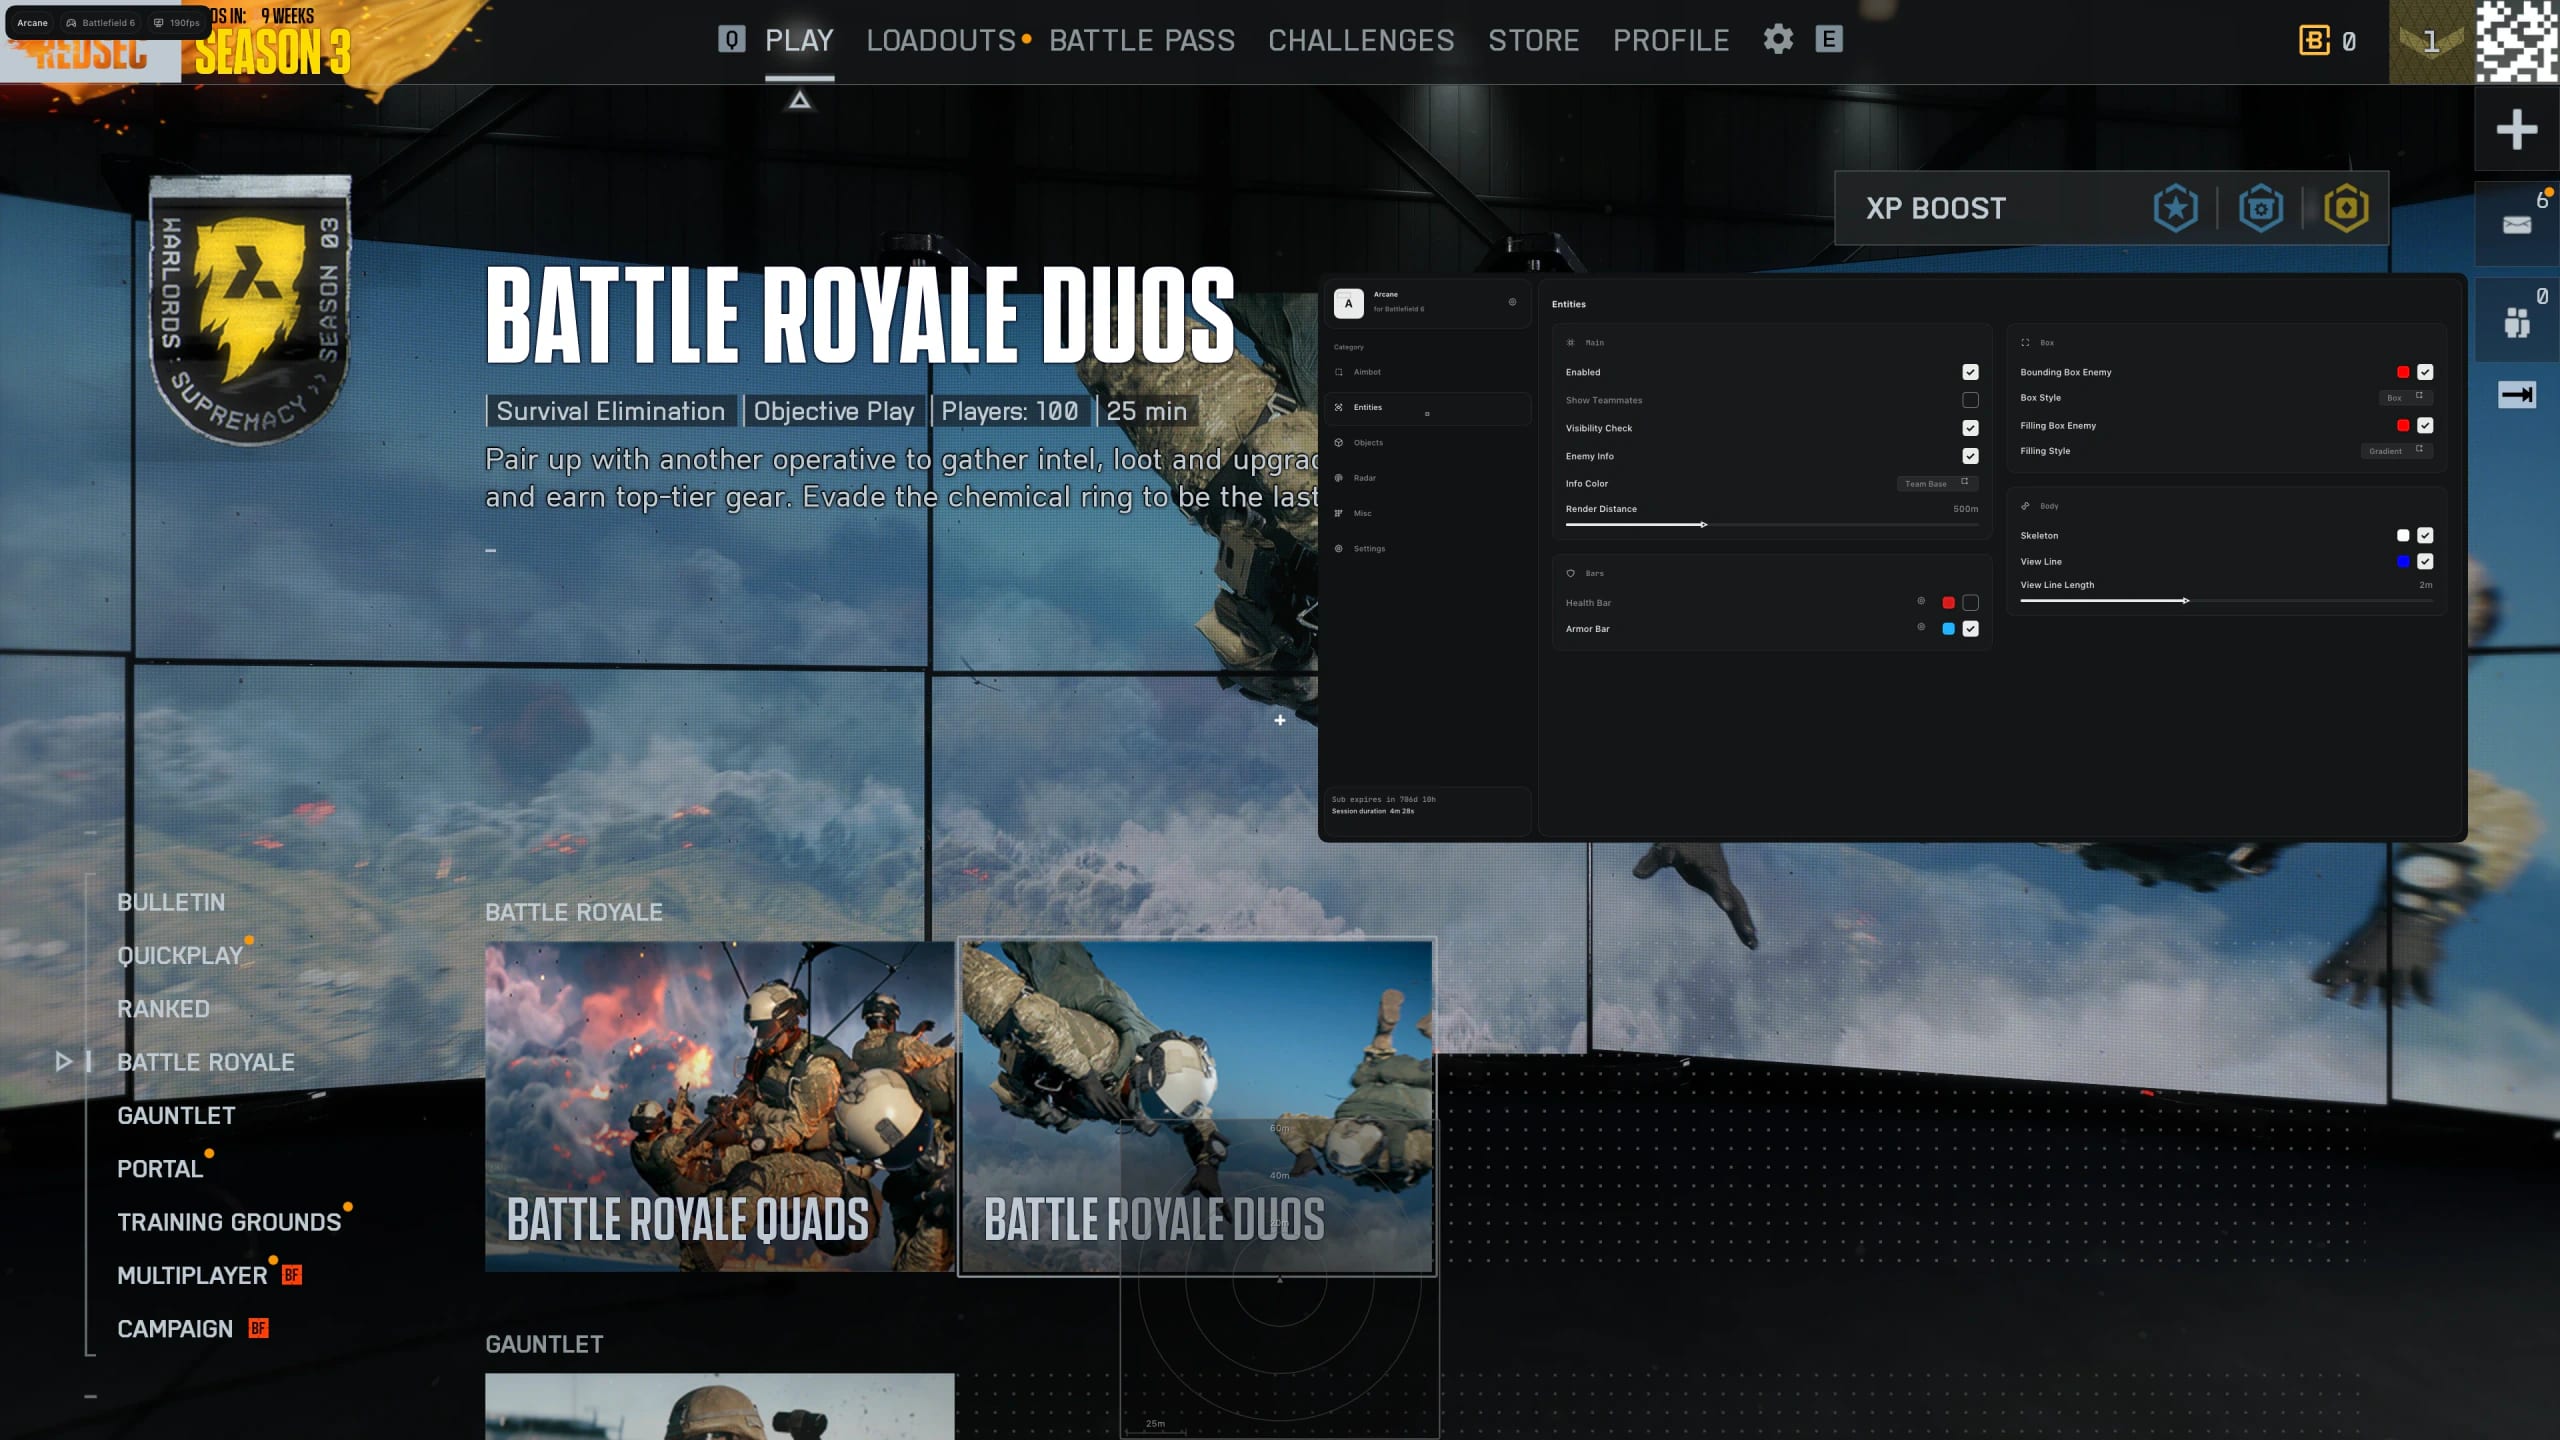Screen dimensions: 2560x1440
Task: Select the blue gear XP boost icon
Action: [2260, 208]
